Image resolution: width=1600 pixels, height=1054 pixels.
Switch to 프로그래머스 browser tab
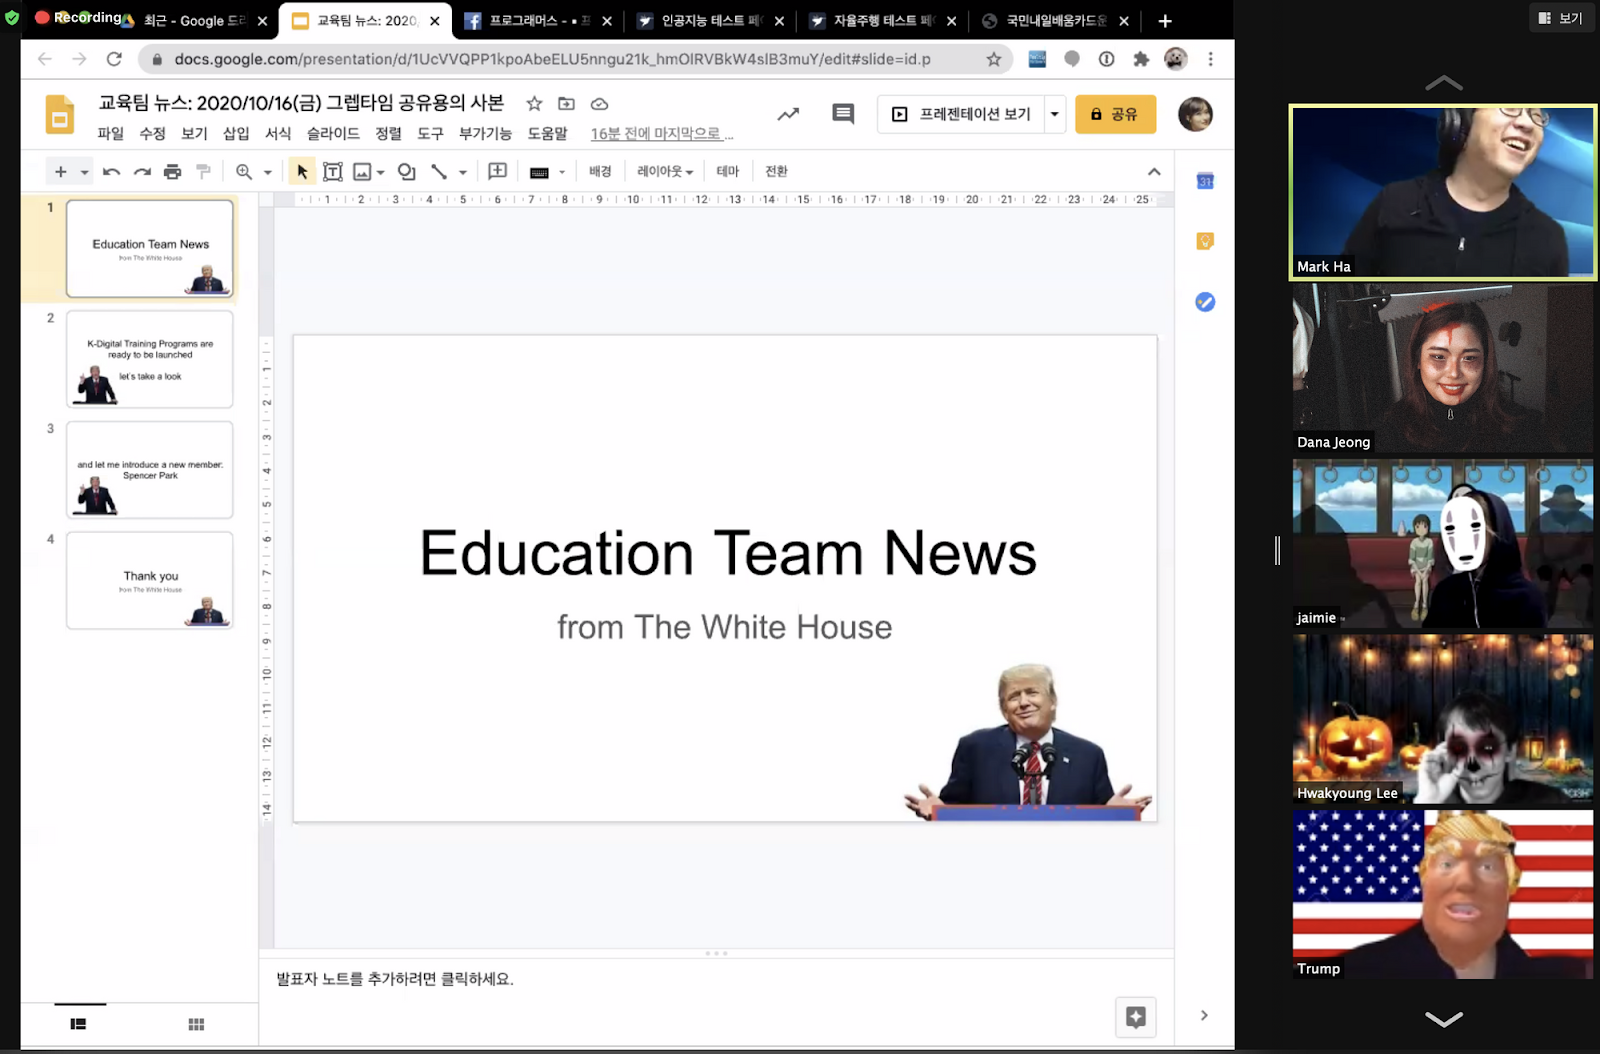click(x=538, y=20)
